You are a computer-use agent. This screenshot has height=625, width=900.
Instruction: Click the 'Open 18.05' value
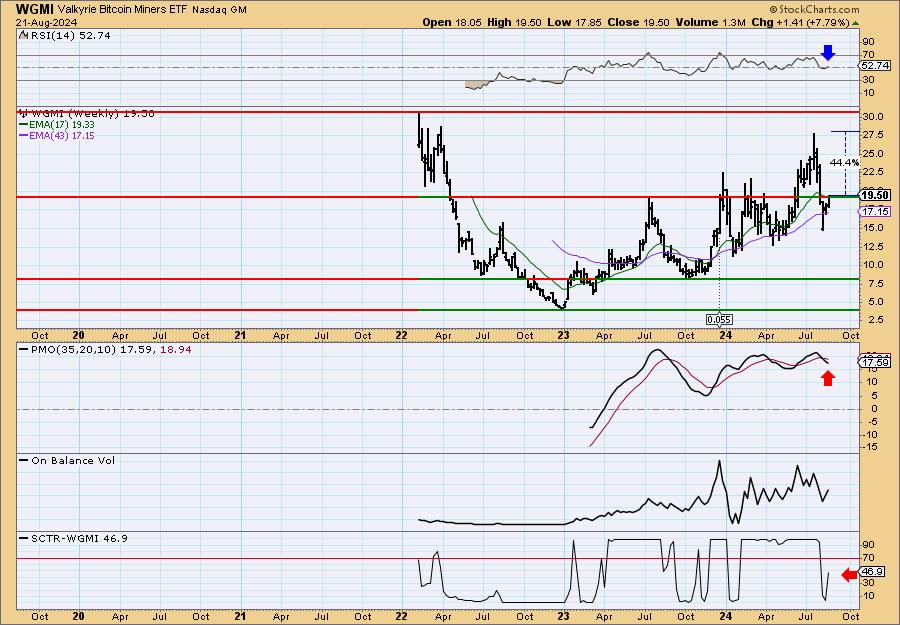click(452, 22)
